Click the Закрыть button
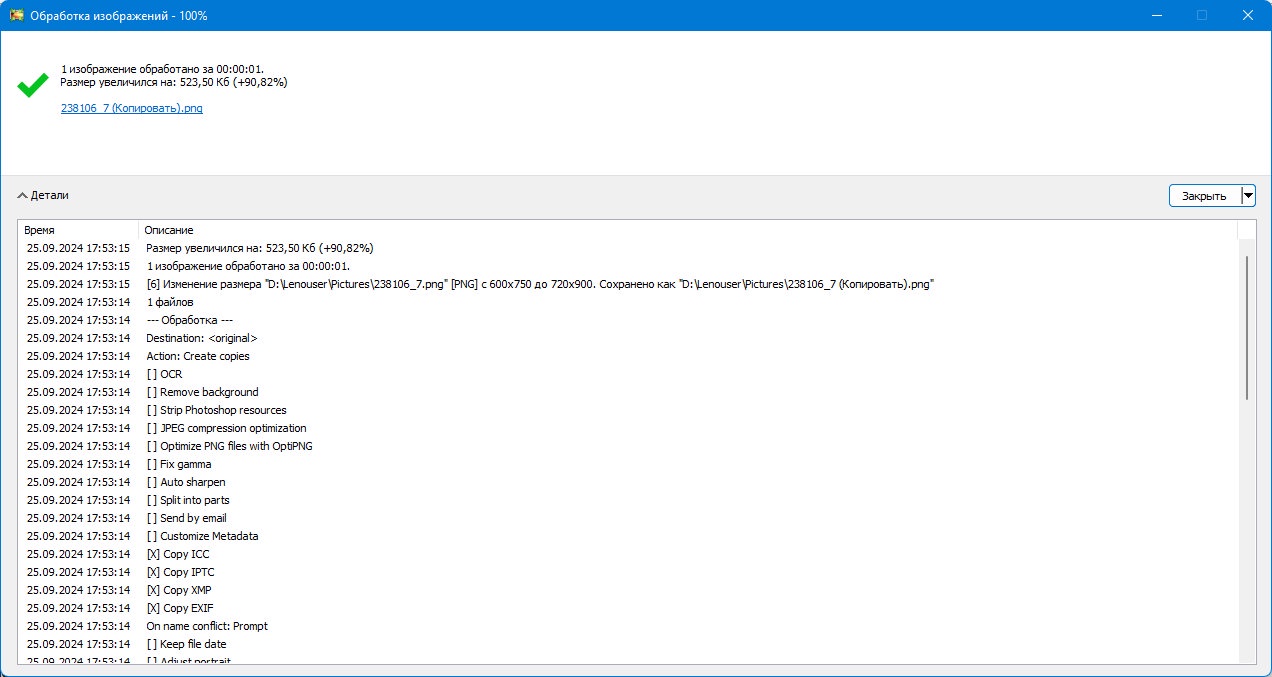Image resolution: width=1272 pixels, height=677 pixels. click(1204, 196)
